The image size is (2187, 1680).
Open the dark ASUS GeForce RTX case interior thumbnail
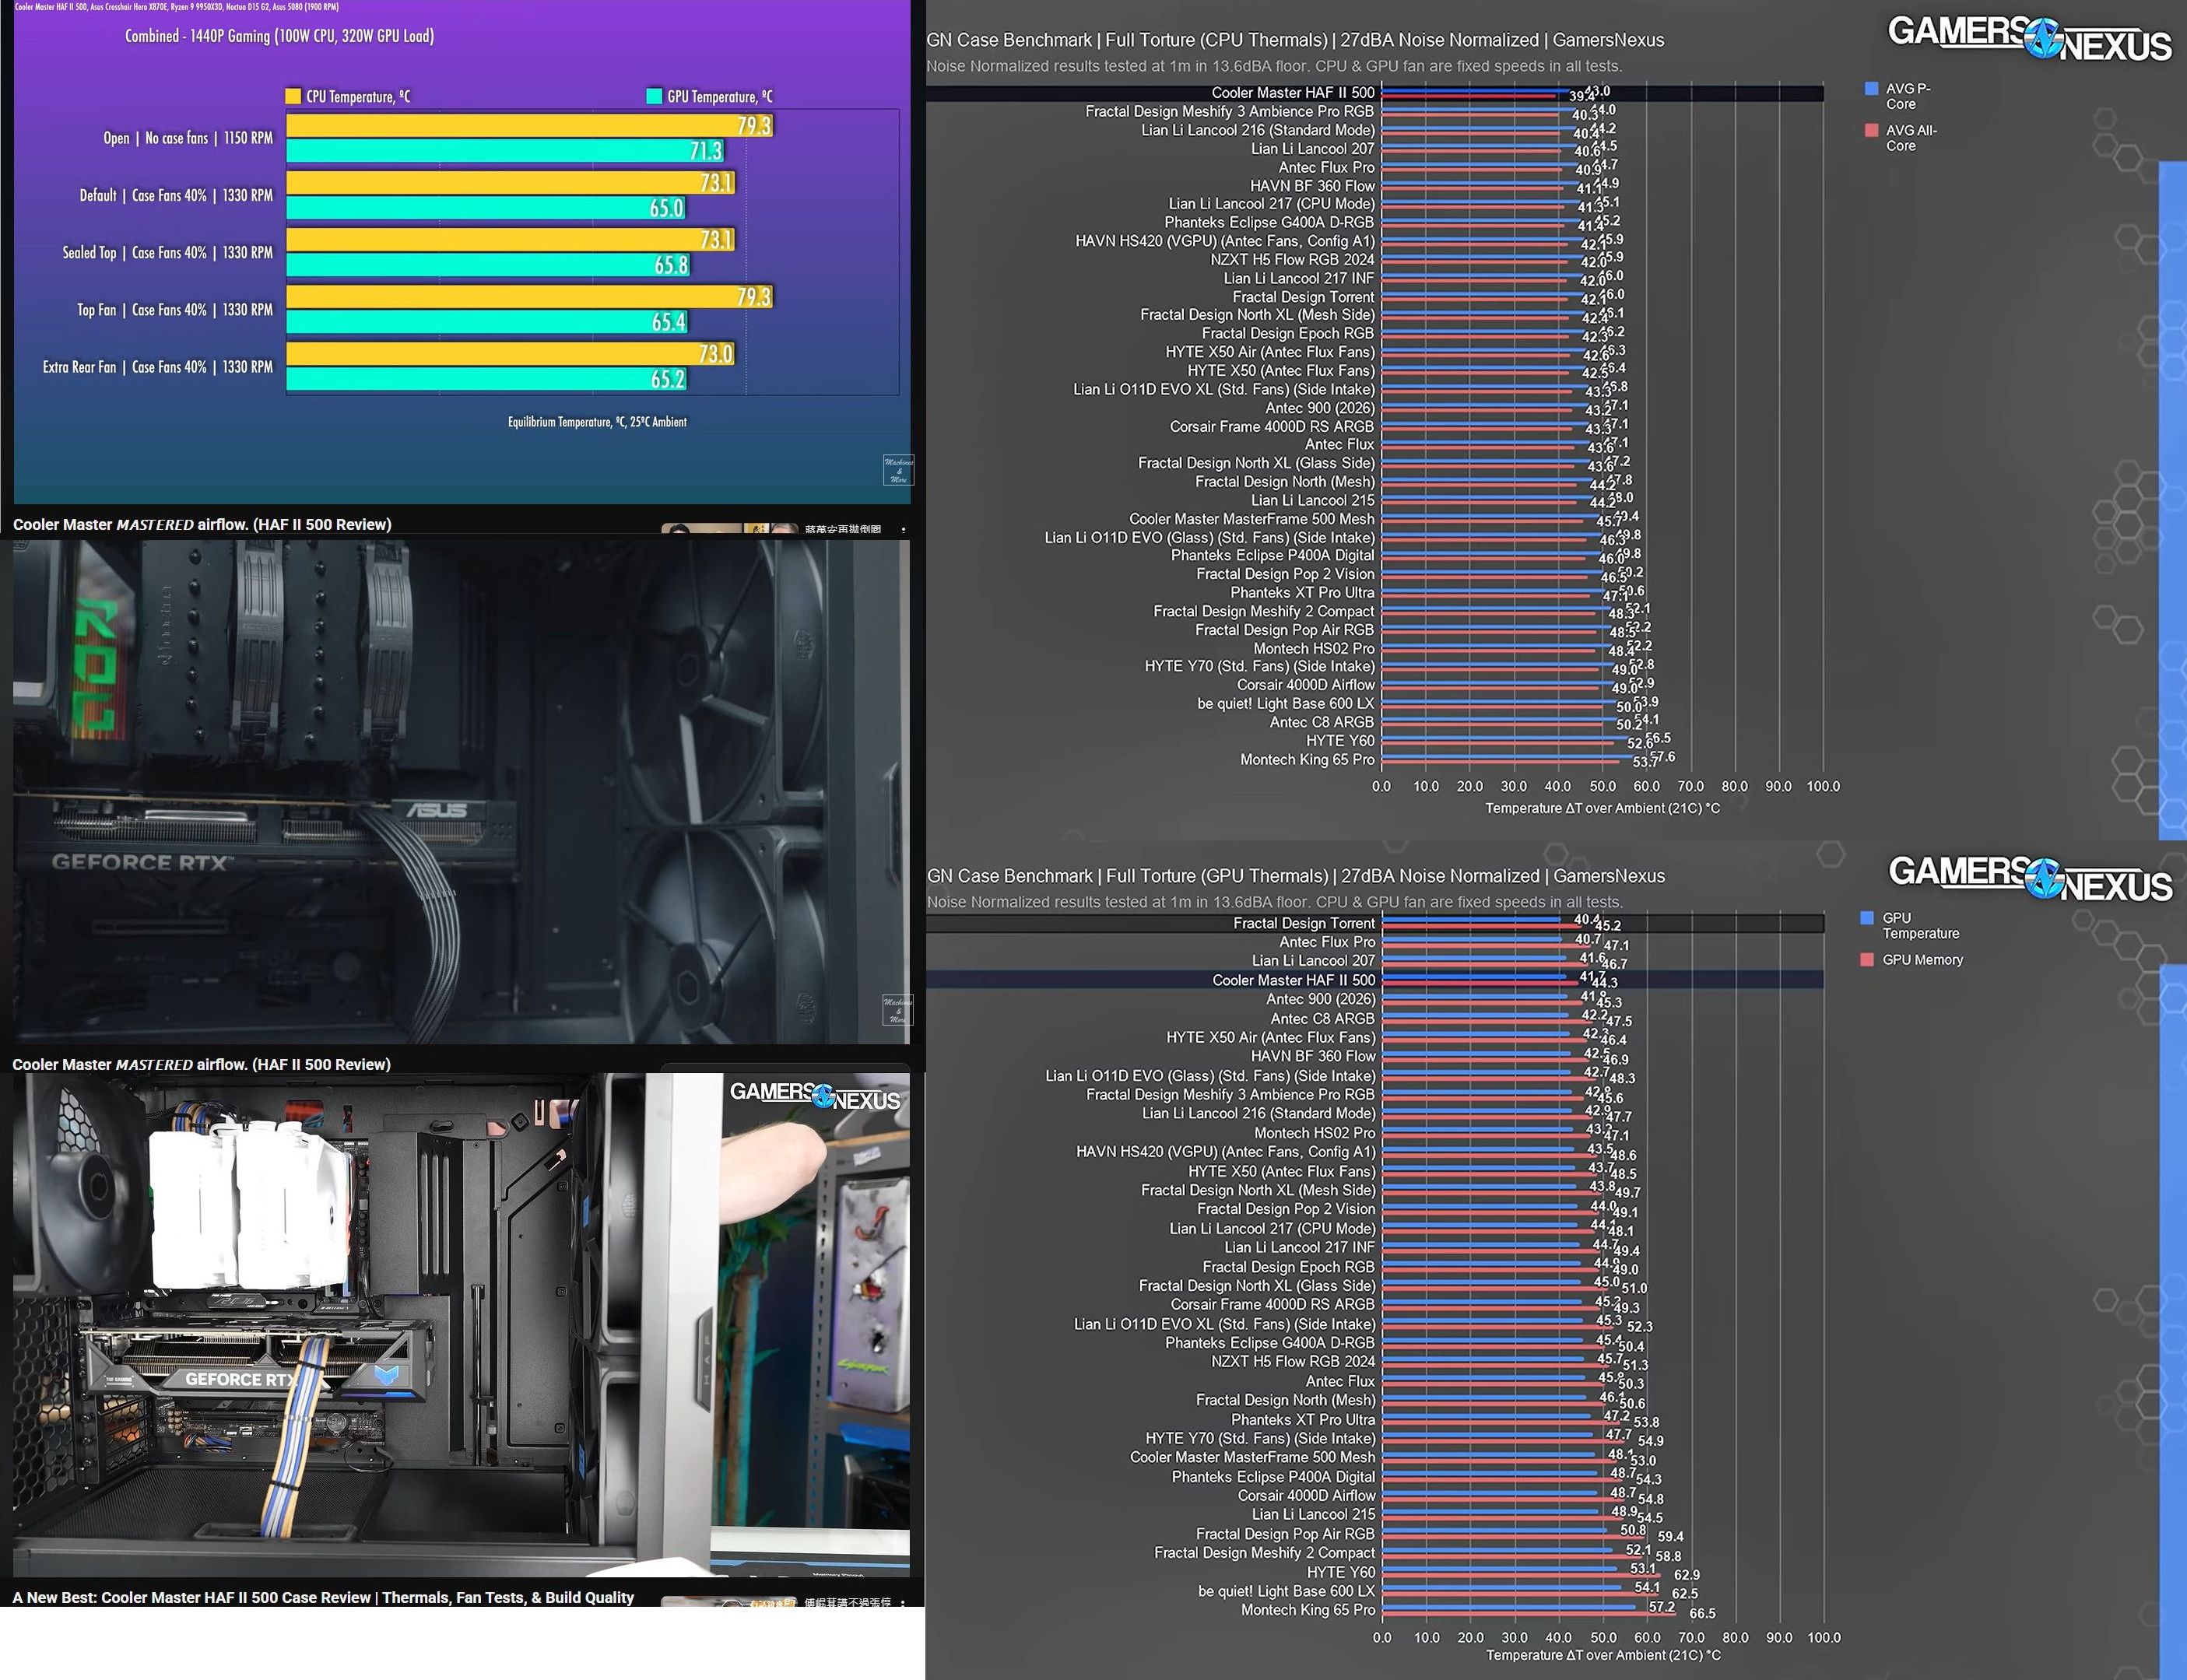pos(462,792)
